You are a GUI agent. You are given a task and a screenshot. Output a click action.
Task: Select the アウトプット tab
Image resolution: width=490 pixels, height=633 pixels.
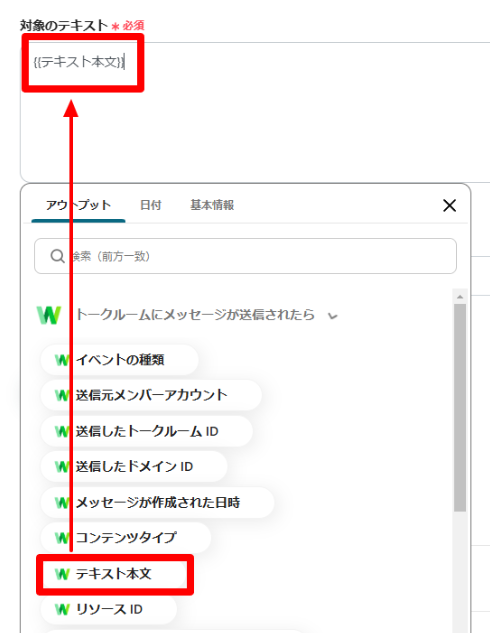(78, 205)
